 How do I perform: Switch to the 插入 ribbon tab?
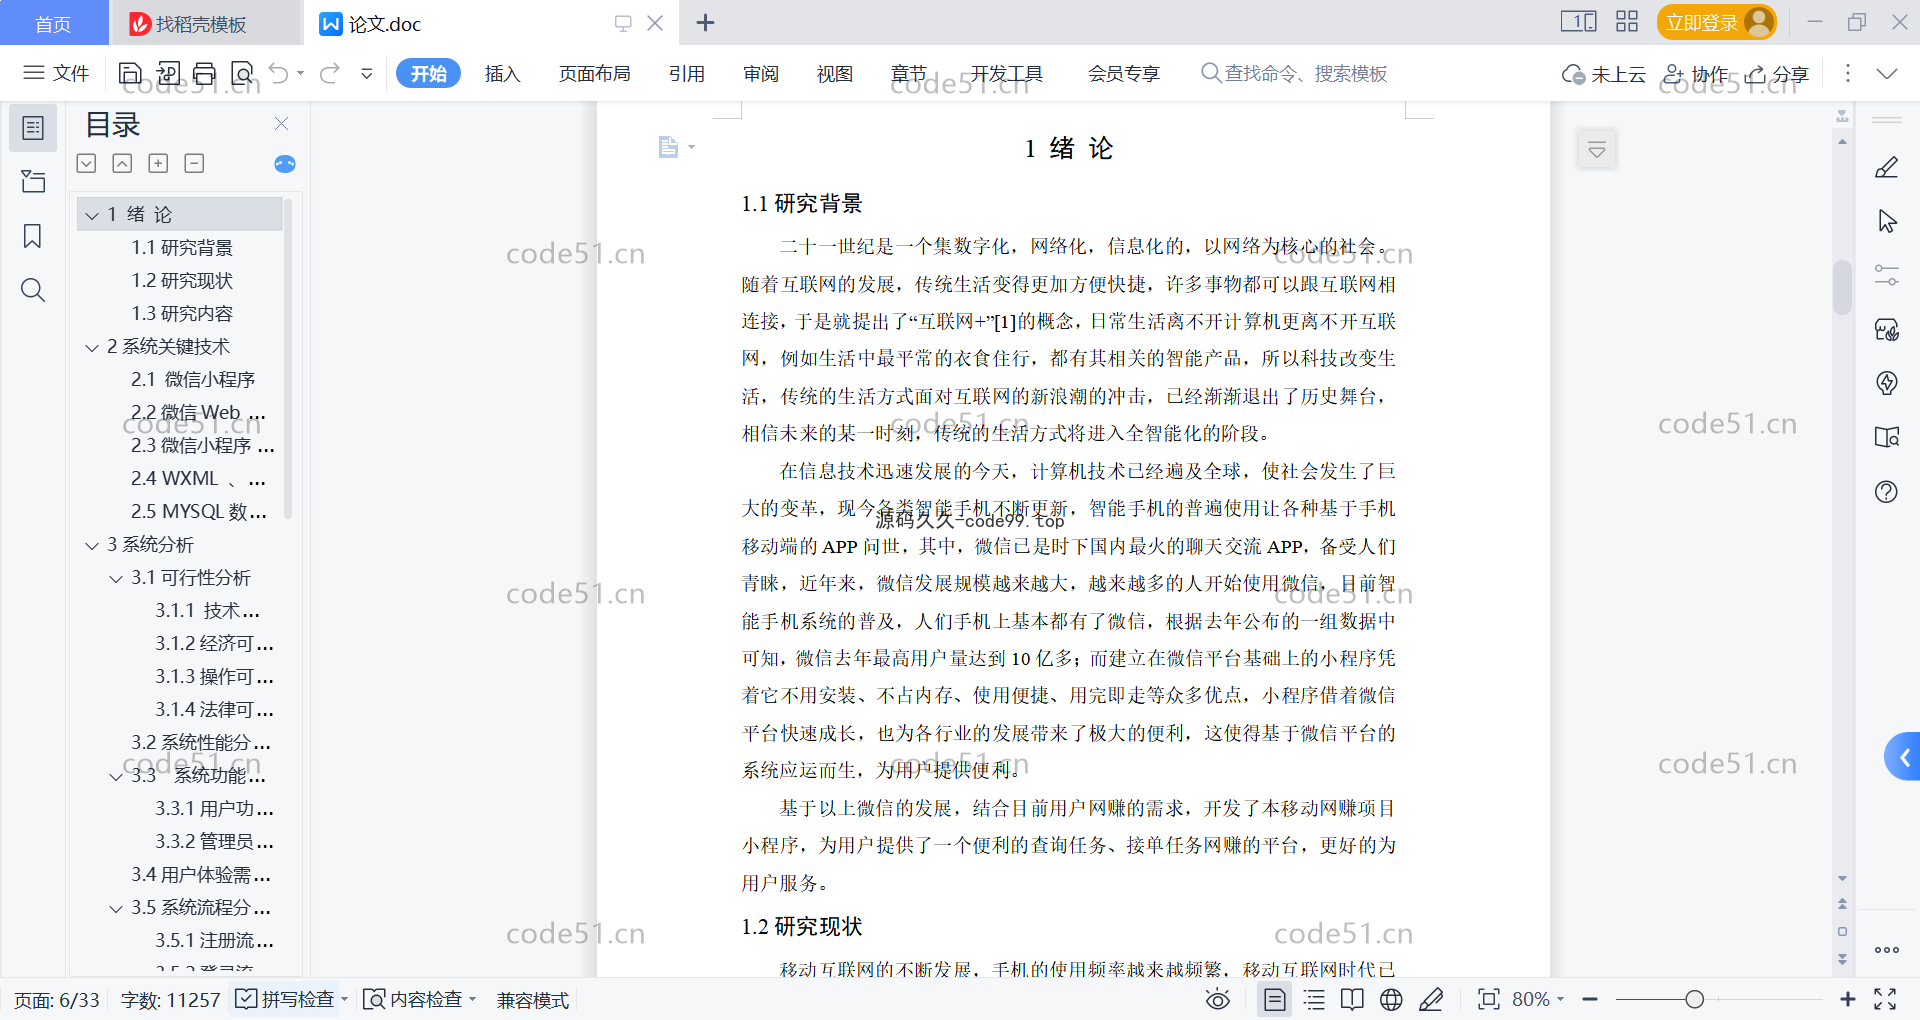(x=502, y=73)
